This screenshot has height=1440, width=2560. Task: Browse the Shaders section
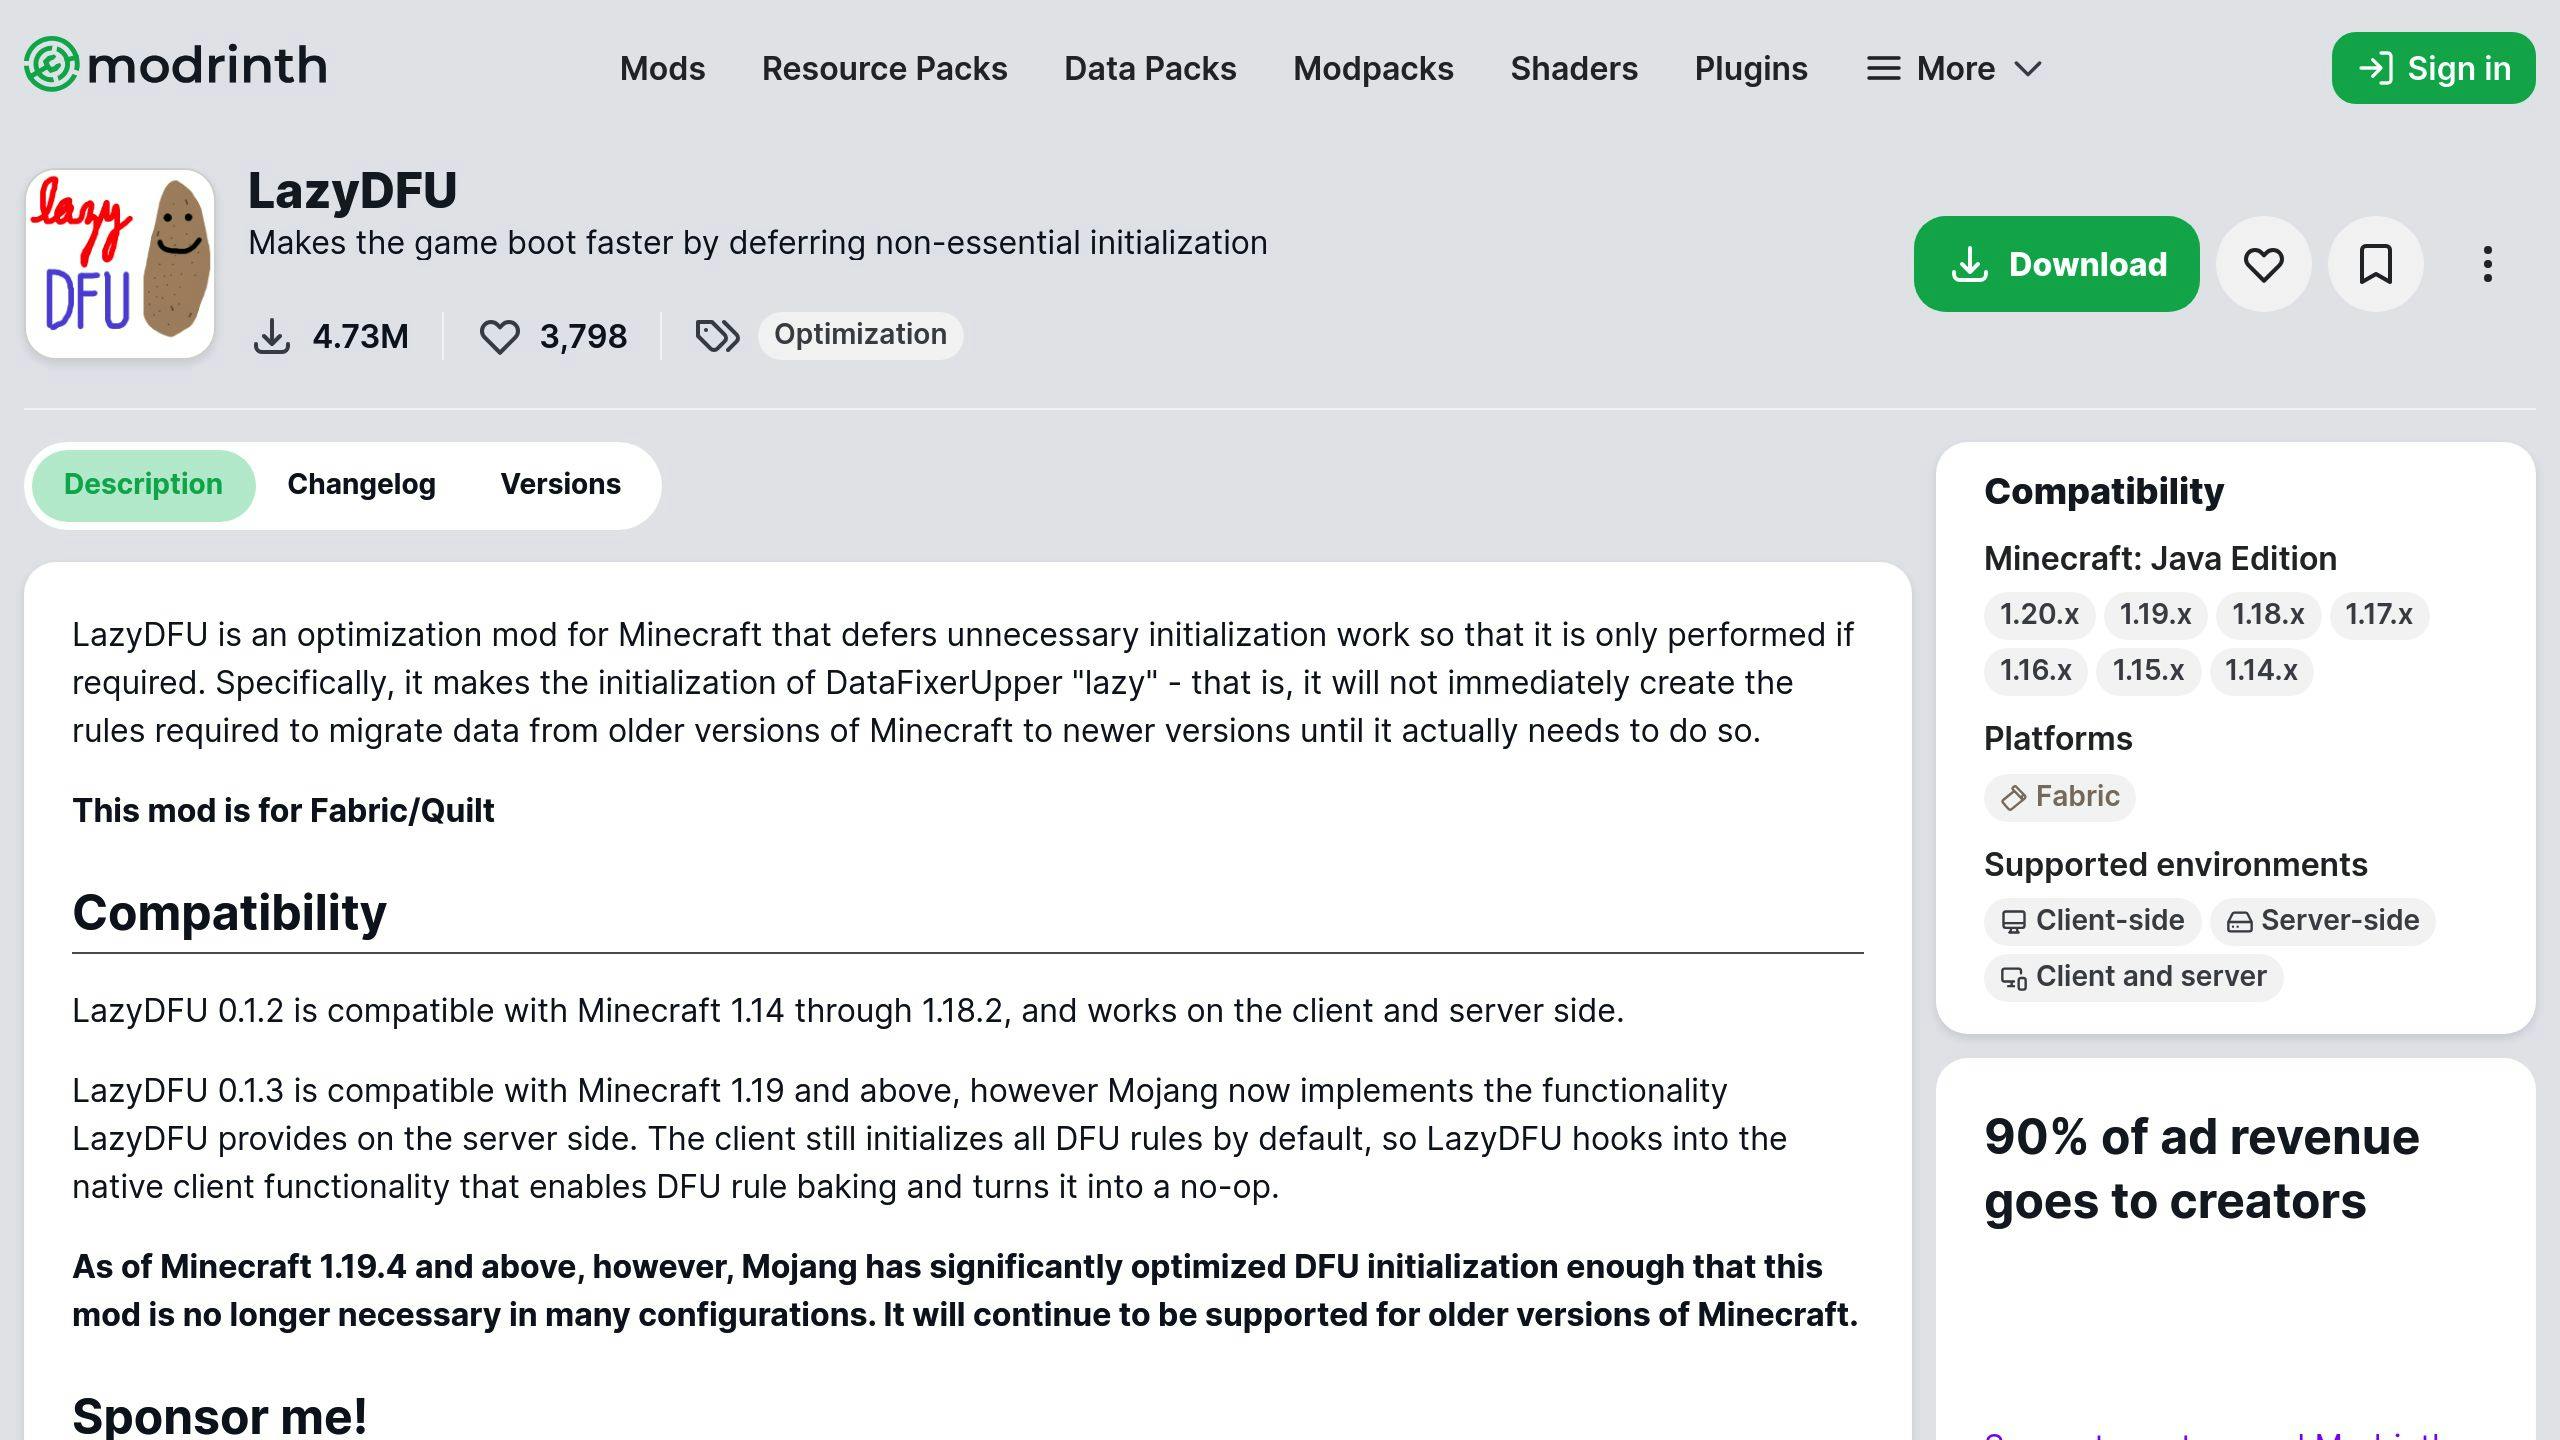[x=1574, y=68]
